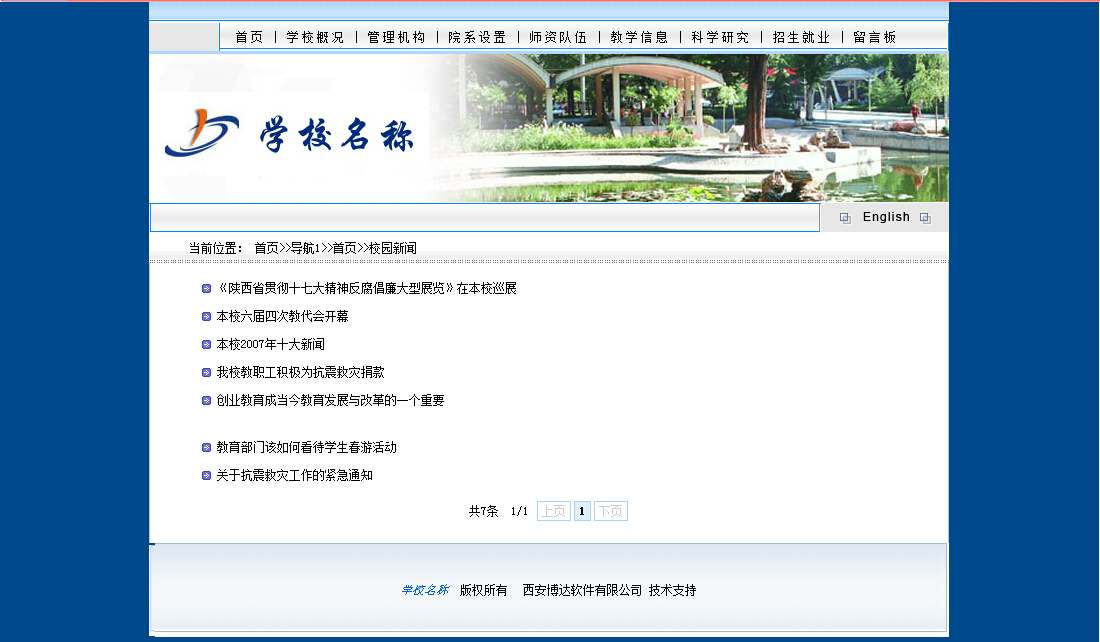Click 西安博达软件有限公司 in the footer
Screen dimensions: 1100x642
pos(582,591)
